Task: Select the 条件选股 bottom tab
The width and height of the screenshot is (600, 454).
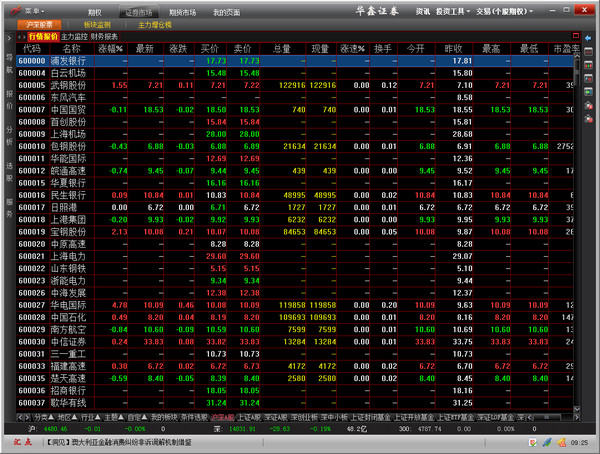Action: [194, 417]
